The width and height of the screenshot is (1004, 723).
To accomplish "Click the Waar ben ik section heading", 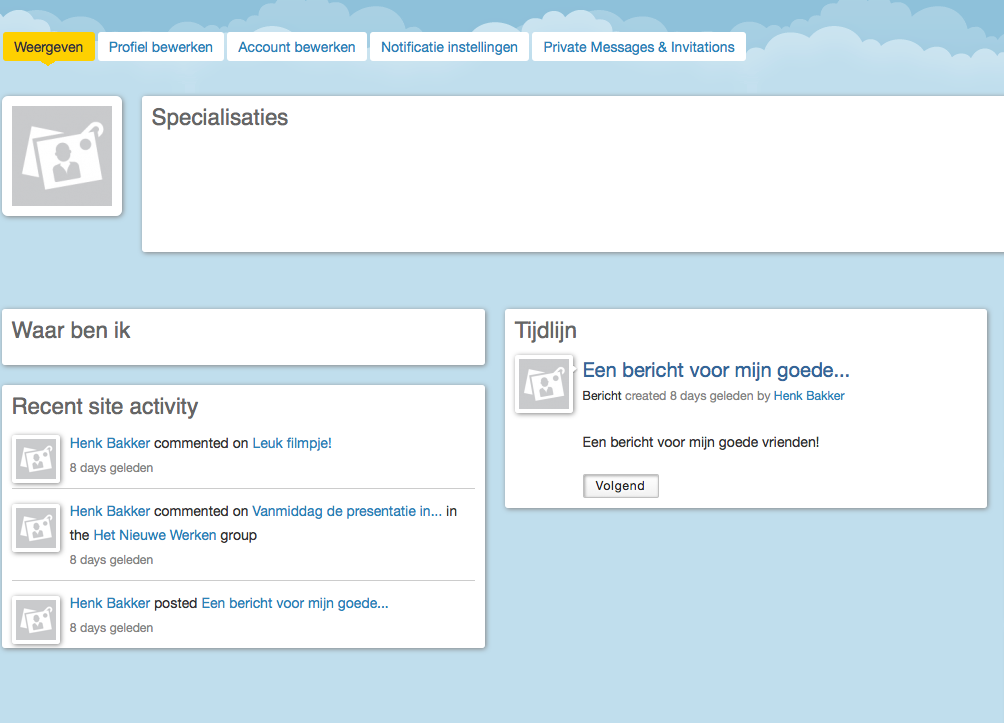I will 71,330.
